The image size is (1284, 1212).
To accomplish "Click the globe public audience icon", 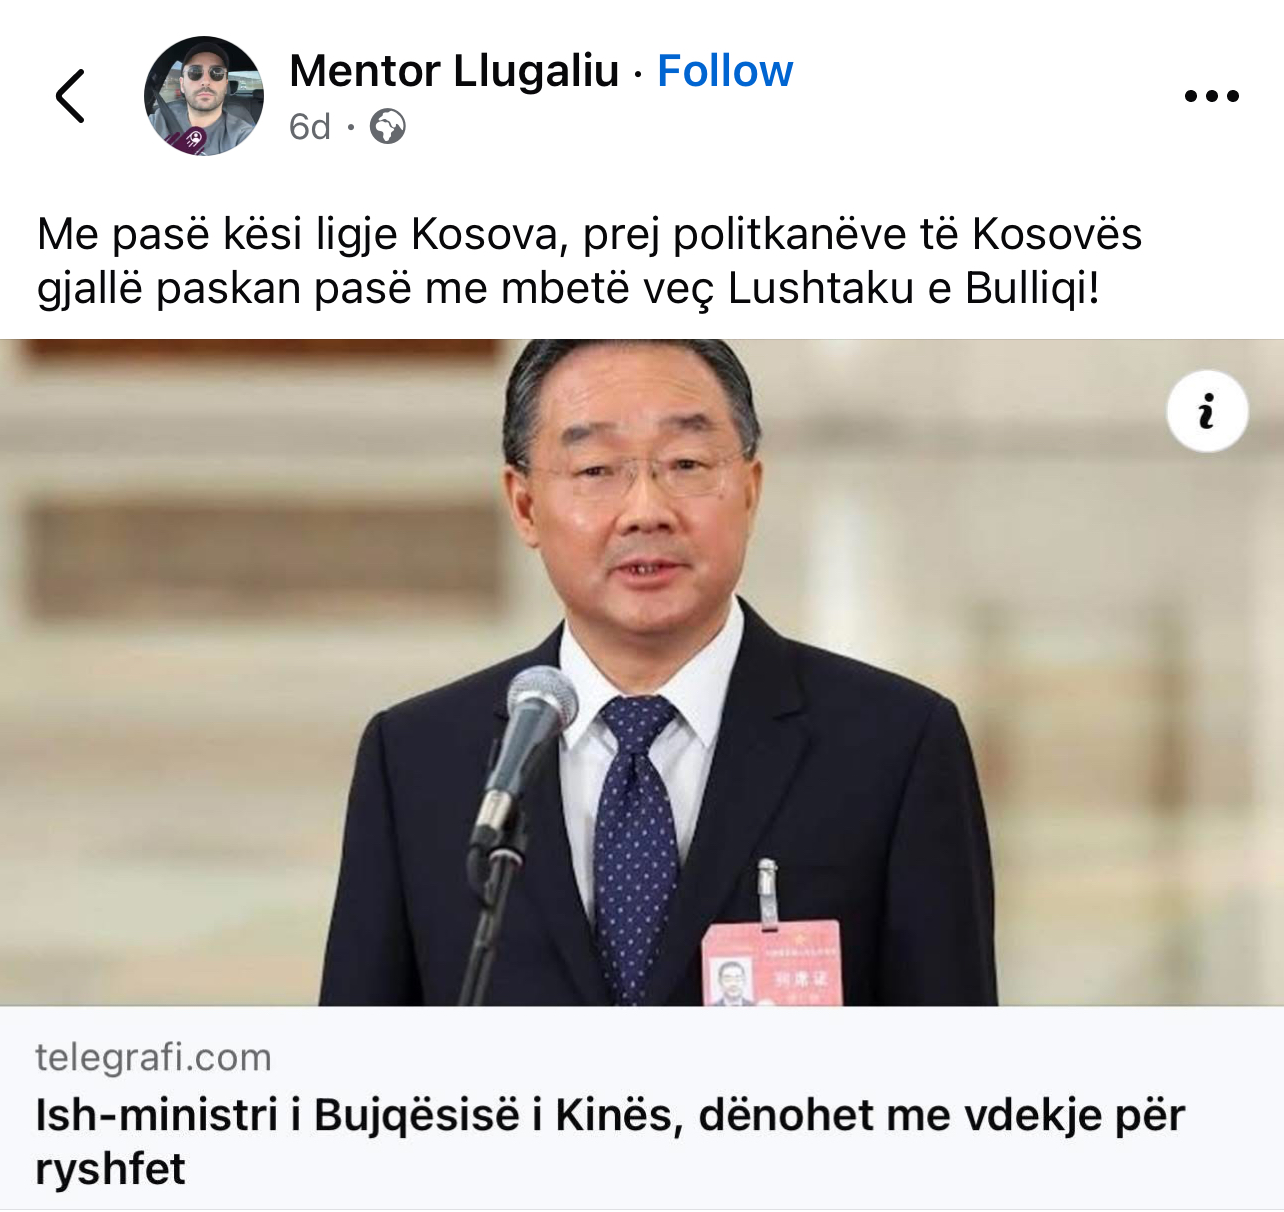I will click(x=387, y=127).
